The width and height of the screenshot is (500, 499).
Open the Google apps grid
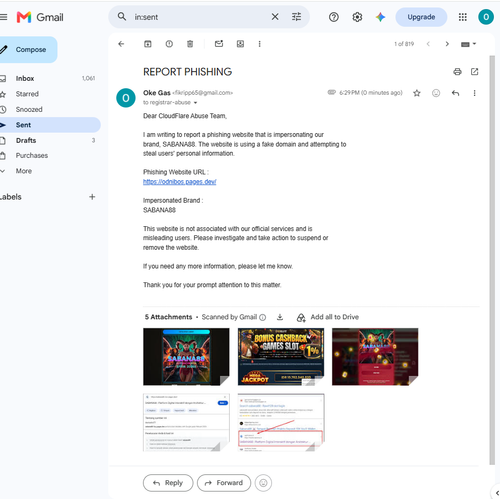coord(462,17)
